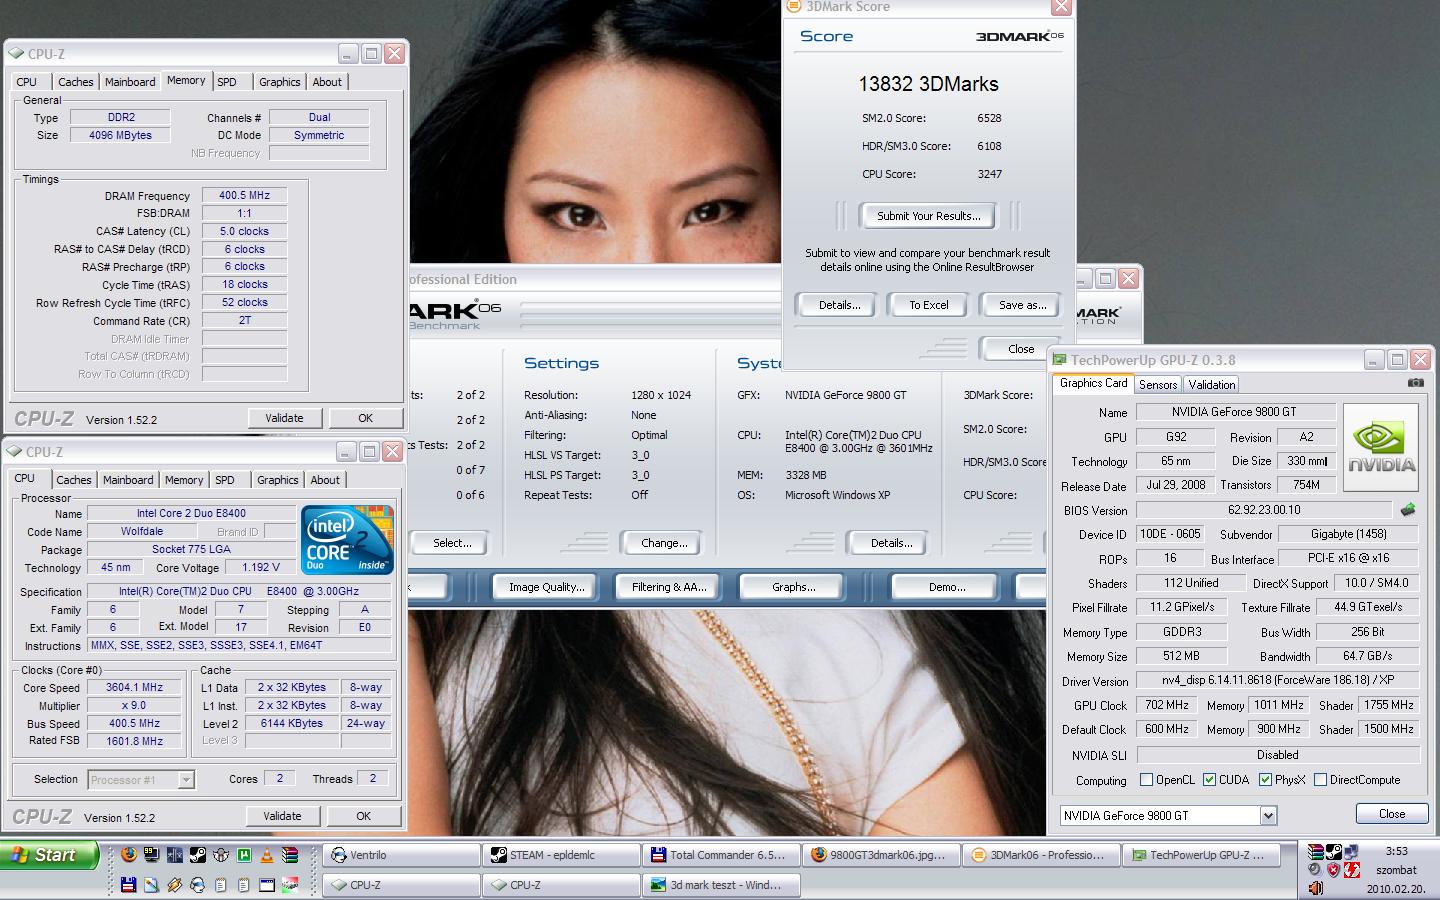Click Select button in 3DMark06 tests section
This screenshot has width=1440, height=900.
click(x=452, y=543)
